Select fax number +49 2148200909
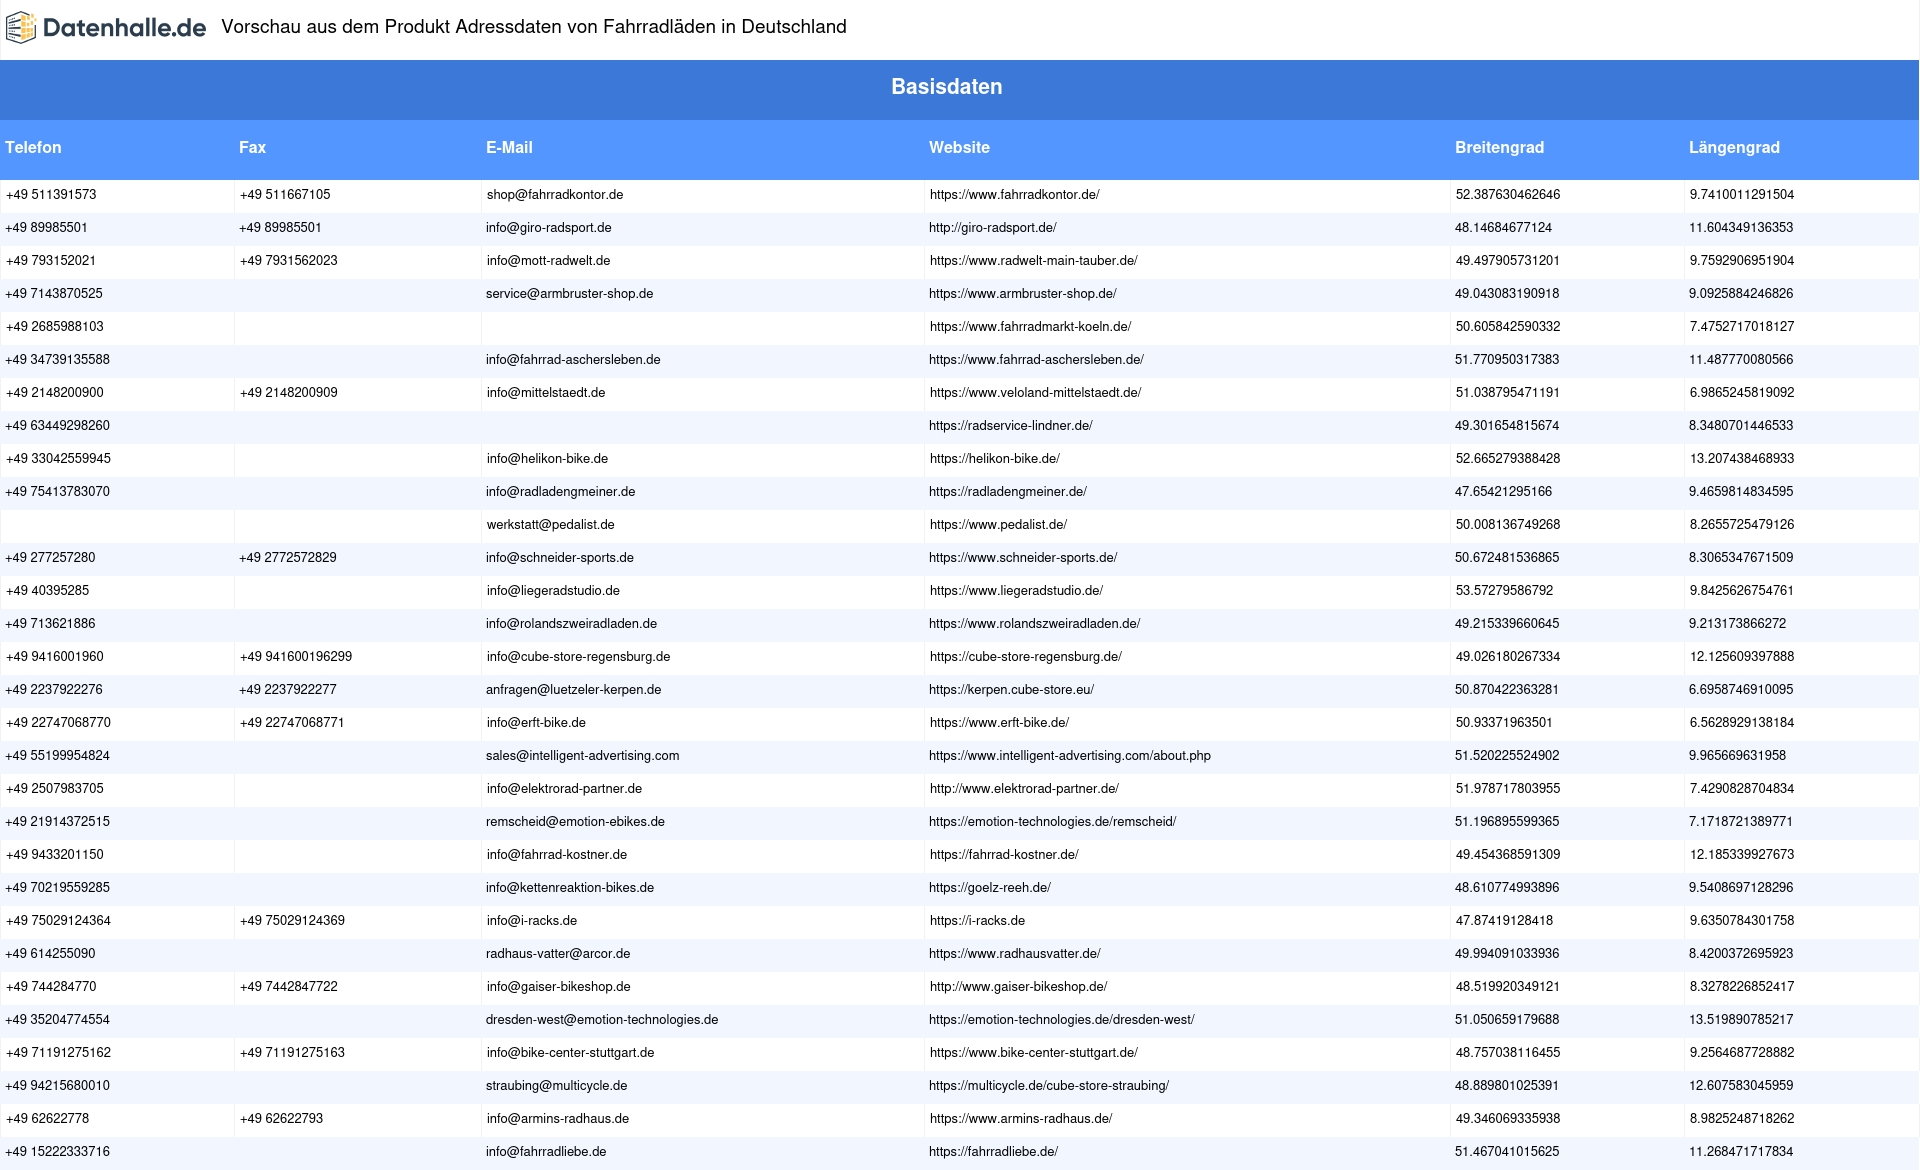 tap(289, 393)
